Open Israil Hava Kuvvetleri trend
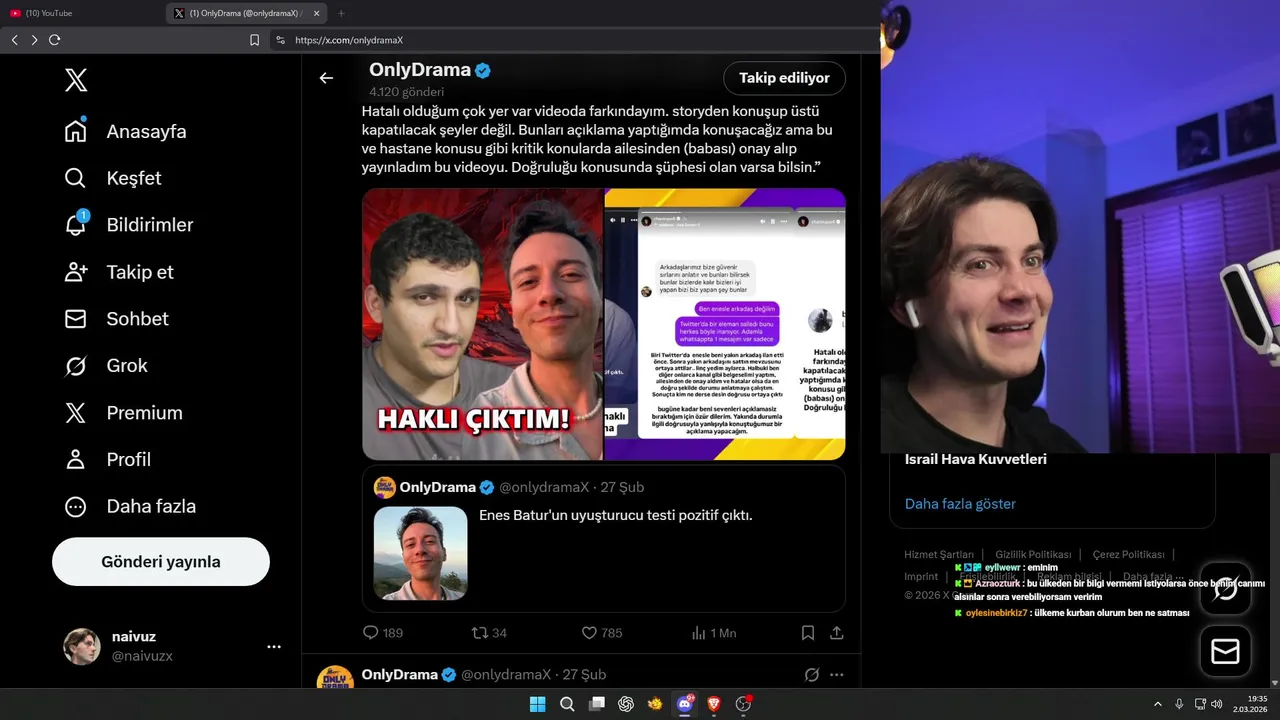The width and height of the screenshot is (1280, 720). click(x=976, y=460)
